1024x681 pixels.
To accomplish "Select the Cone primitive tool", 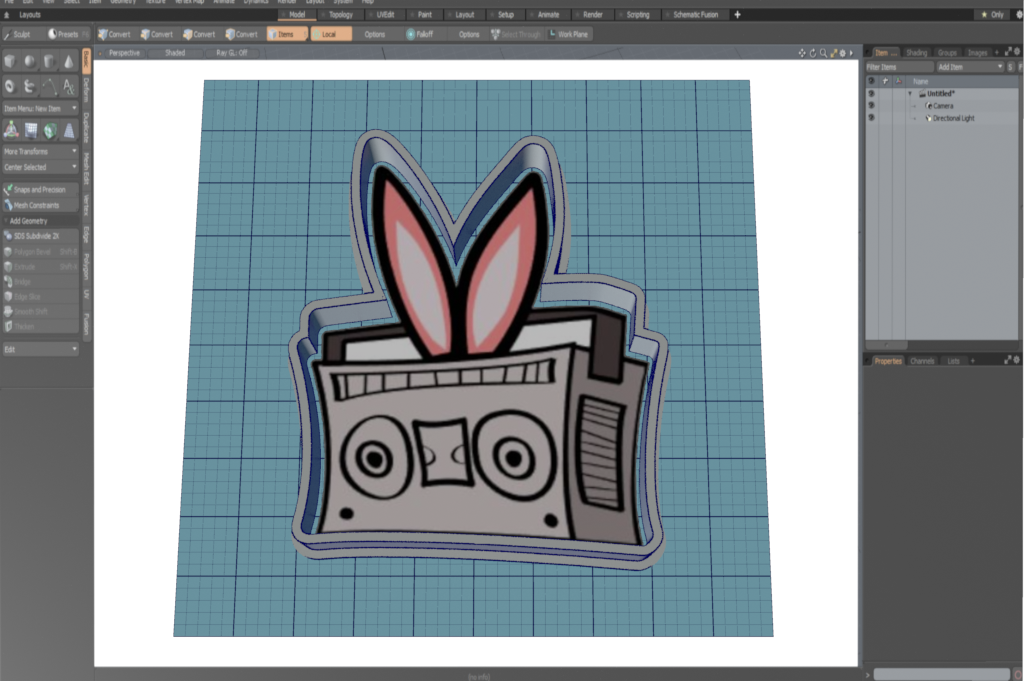I will coord(69,62).
